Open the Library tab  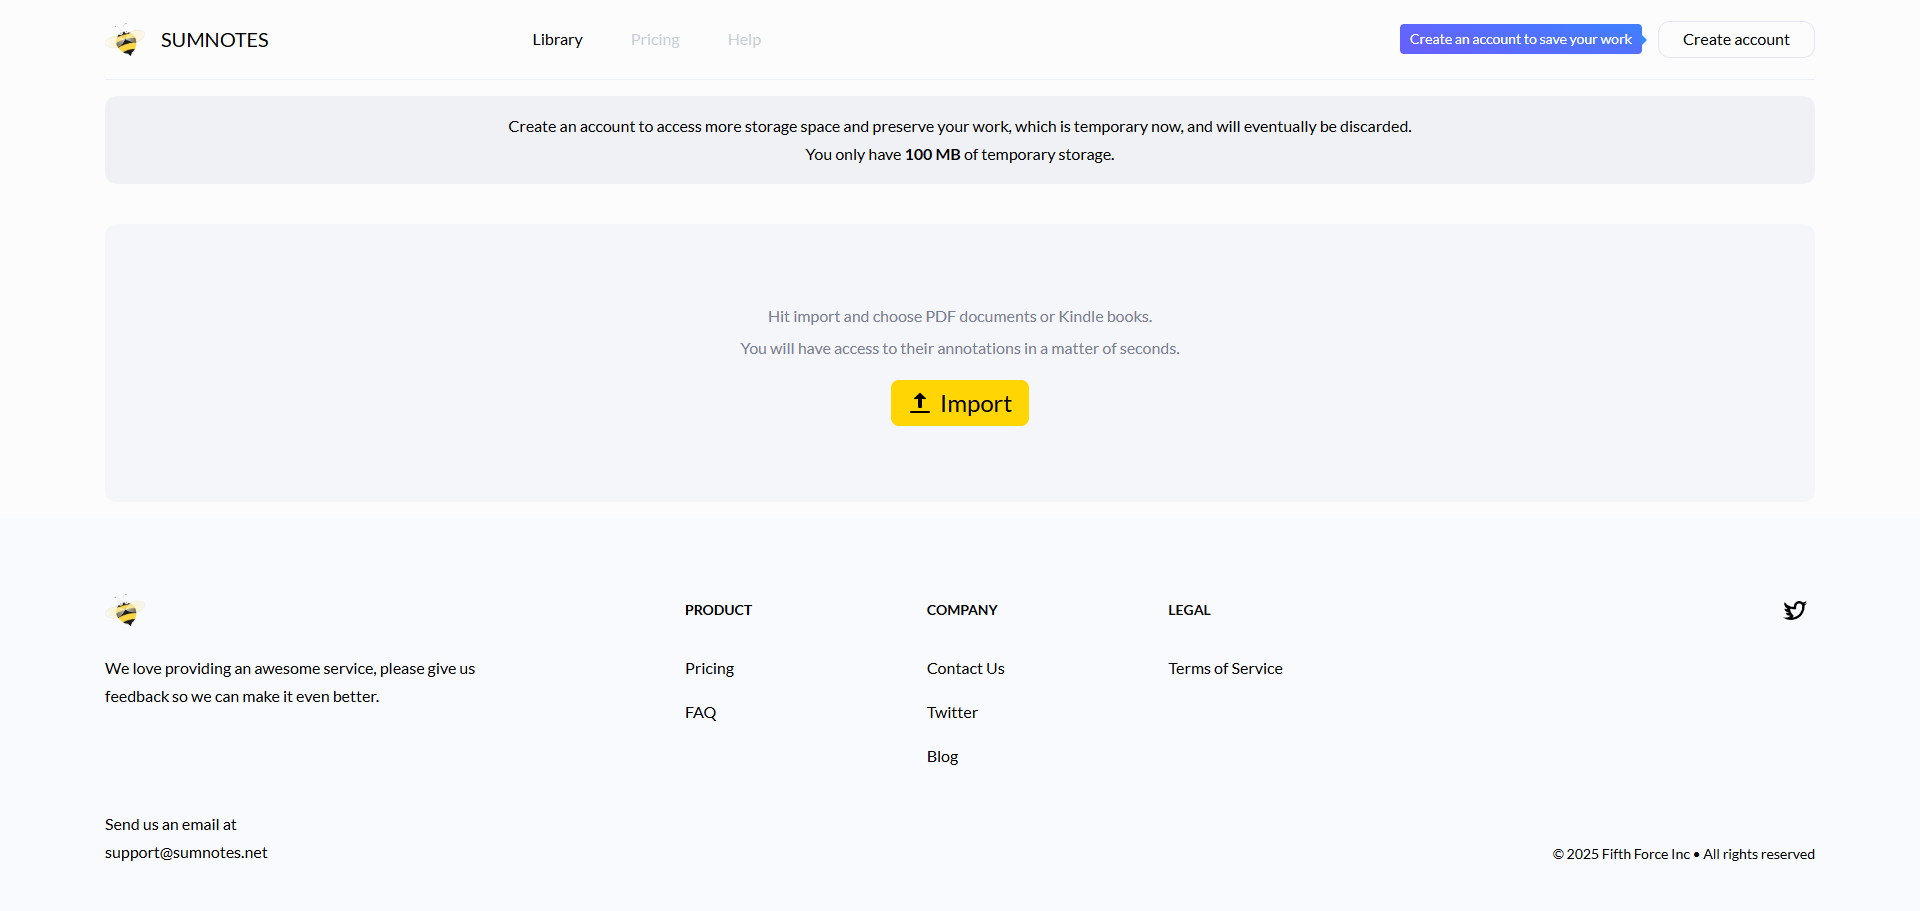[557, 40]
